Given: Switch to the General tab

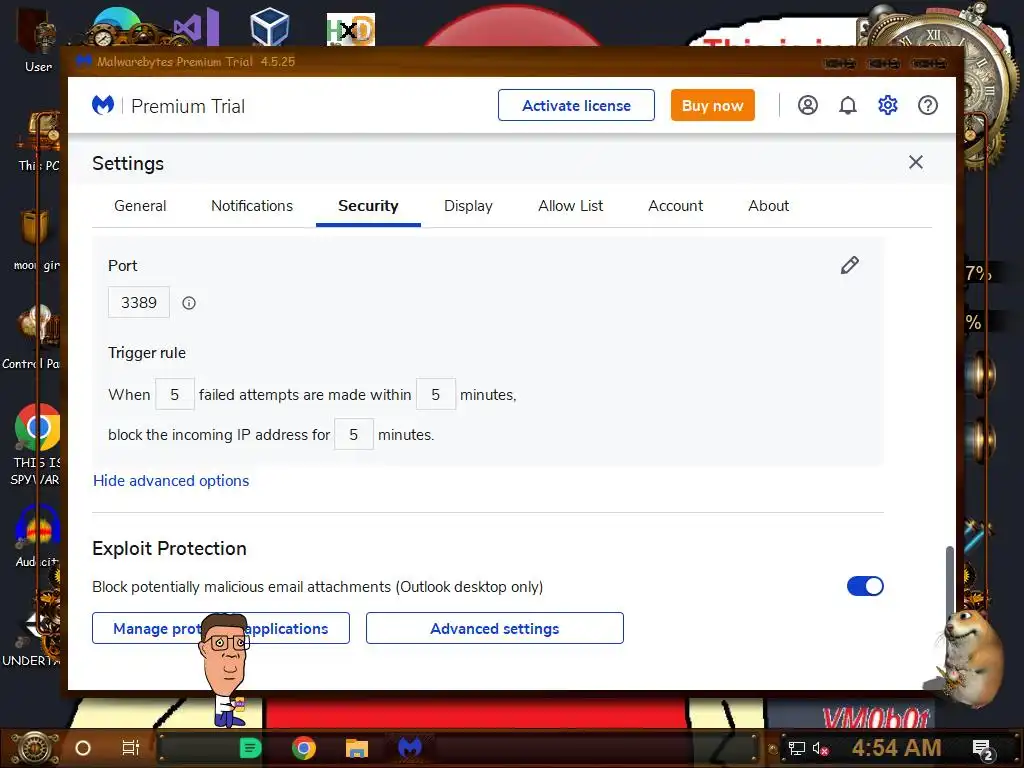Looking at the screenshot, I should [140, 206].
